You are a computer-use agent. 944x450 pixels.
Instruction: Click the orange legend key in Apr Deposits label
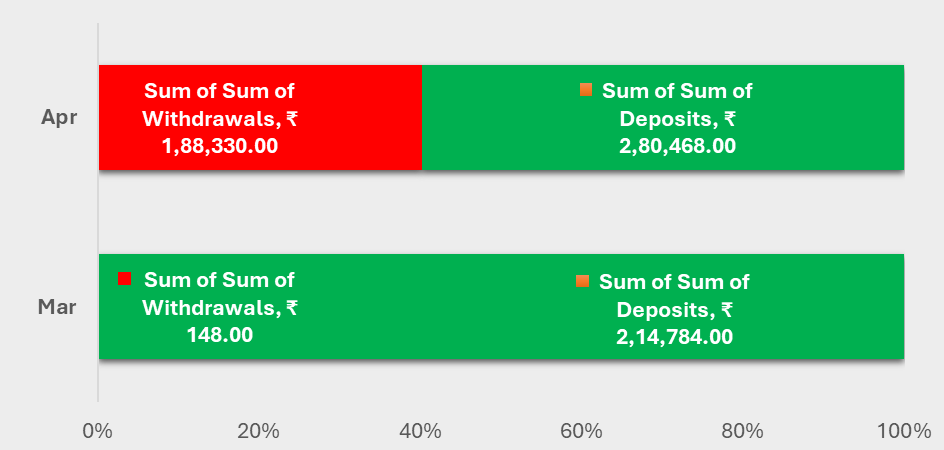[x=586, y=90]
